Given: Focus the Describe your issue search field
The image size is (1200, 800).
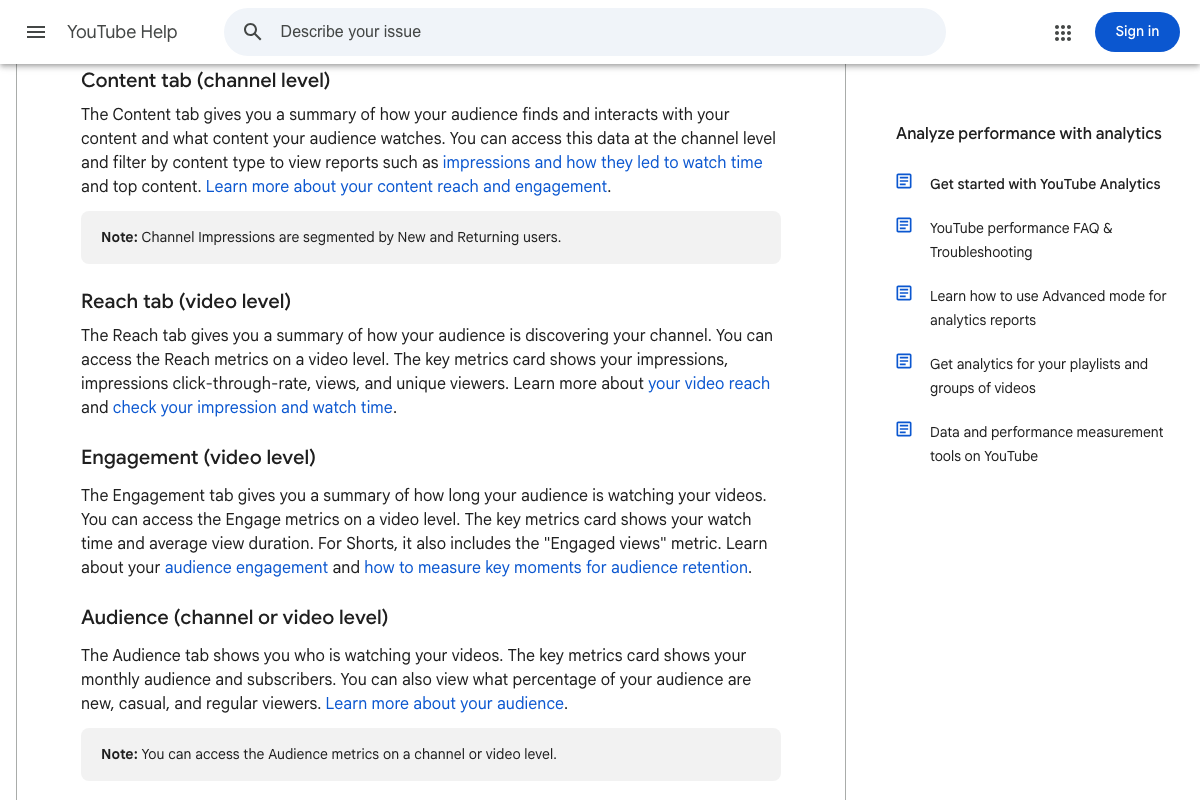Looking at the screenshot, I should [585, 32].
